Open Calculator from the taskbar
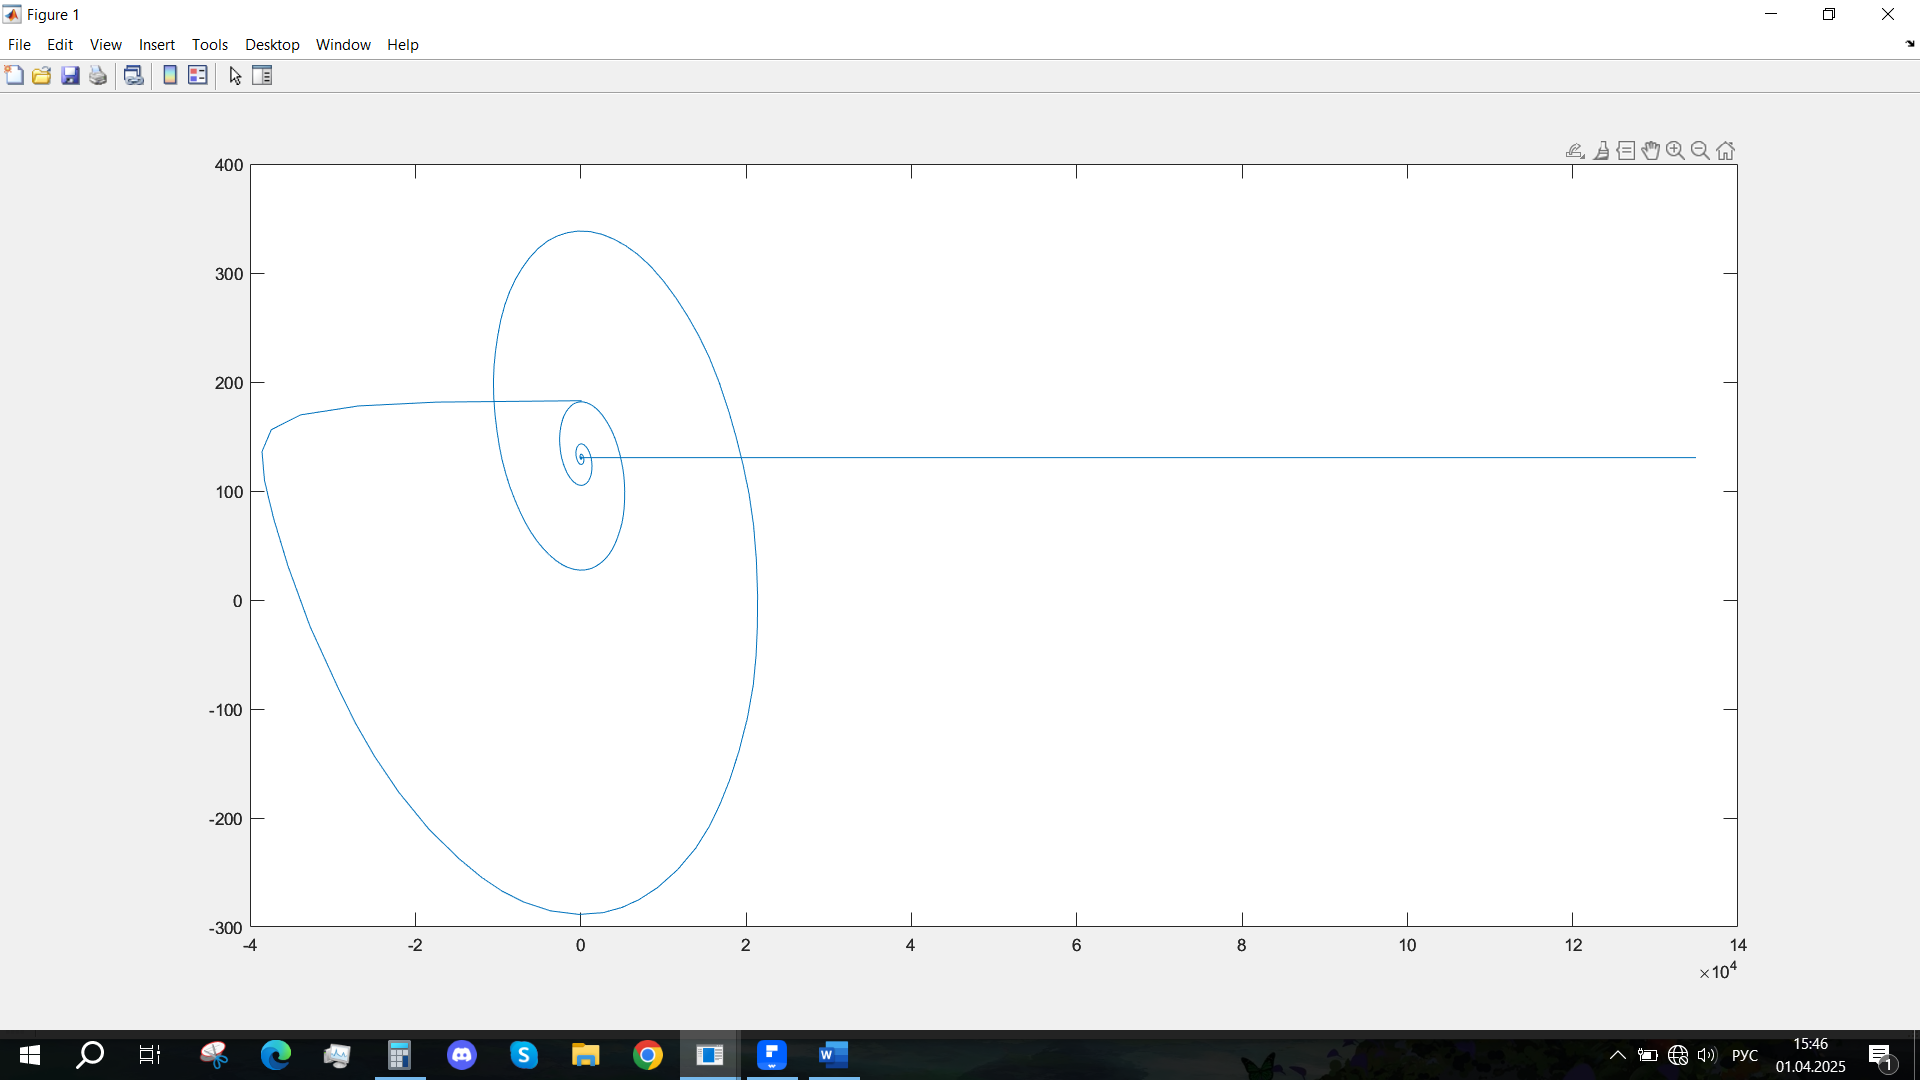1920x1080 pixels. coord(400,1055)
